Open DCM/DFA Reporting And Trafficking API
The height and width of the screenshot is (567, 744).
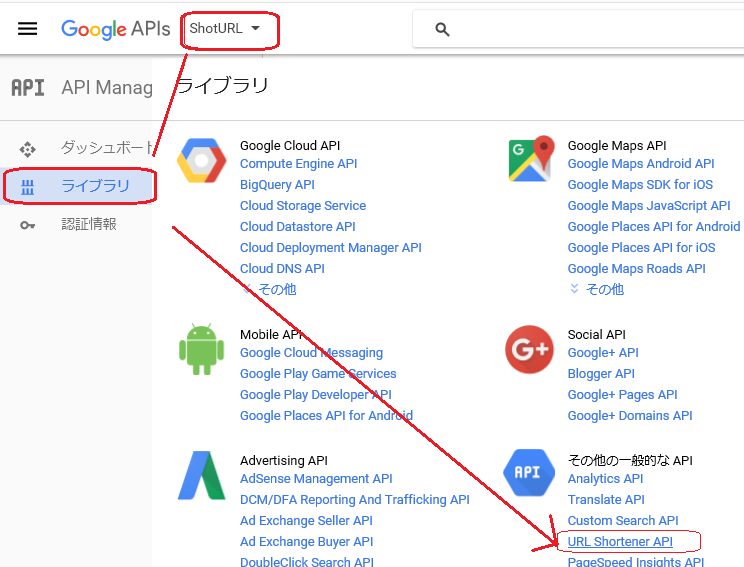[354, 500]
